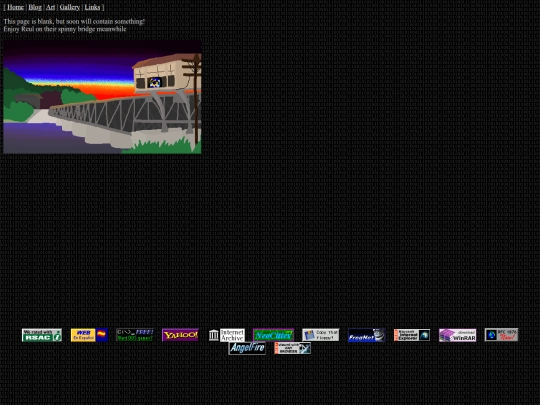540x405 pixels.
Task: Click the RFC 1876 Now! badge
Action: point(501,335)
